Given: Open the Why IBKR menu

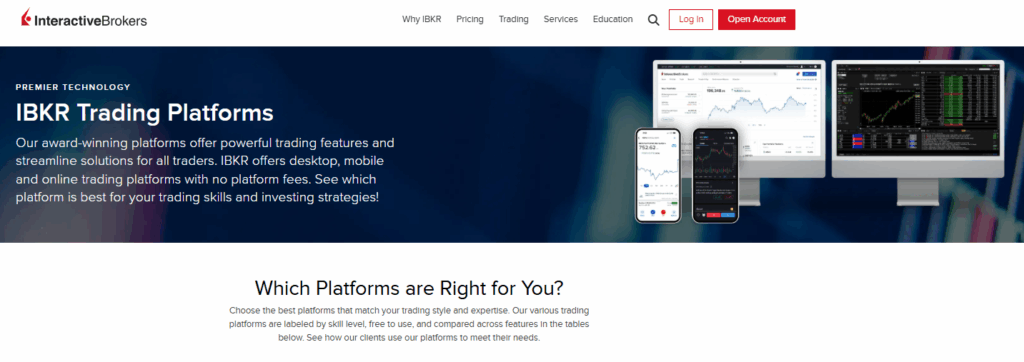Looking at the screenshot, I should 422,20.
